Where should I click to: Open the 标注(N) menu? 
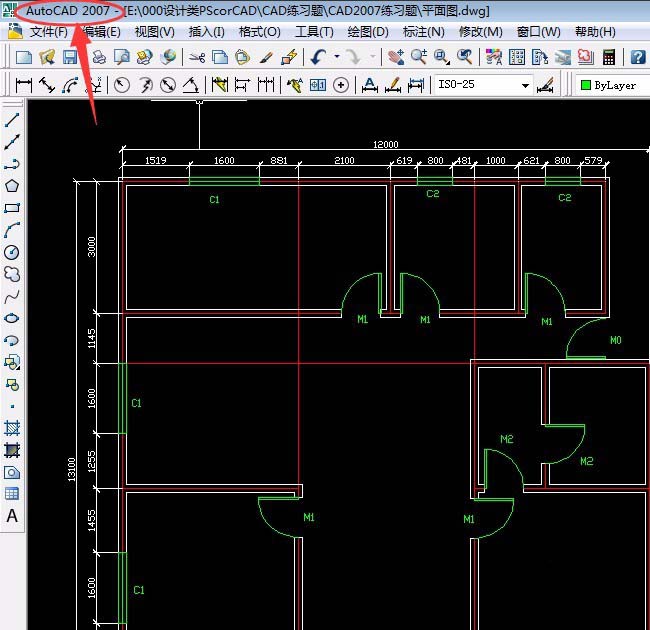[x=424, y=32]
